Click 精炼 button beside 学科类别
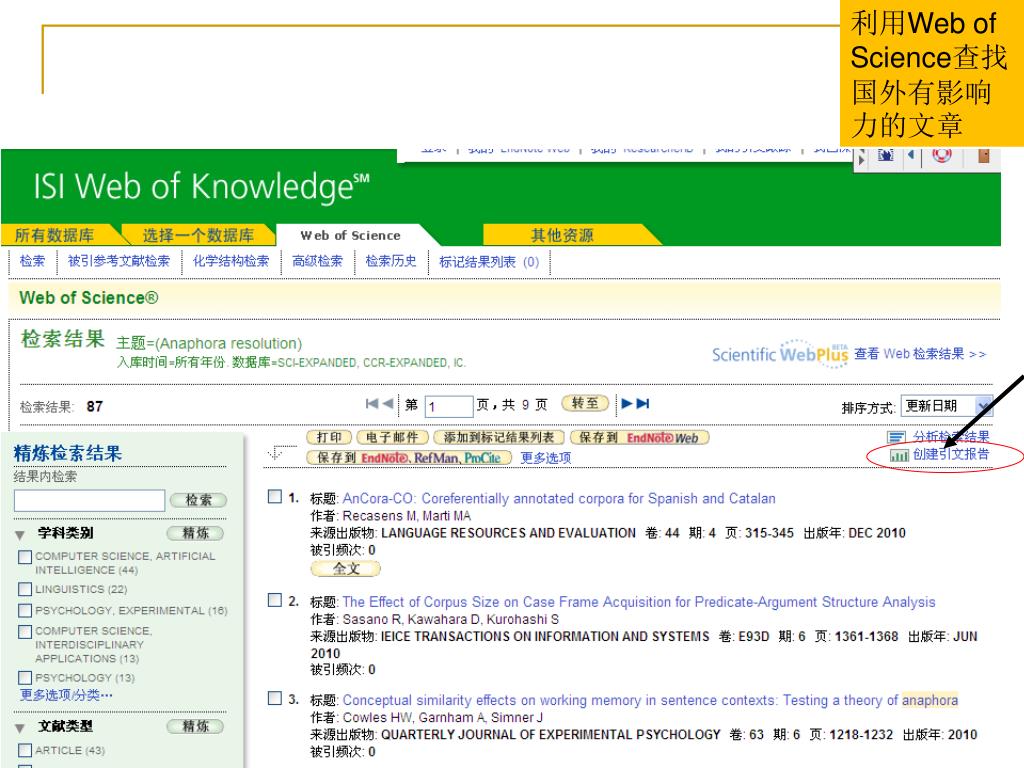 coord(195,533)
